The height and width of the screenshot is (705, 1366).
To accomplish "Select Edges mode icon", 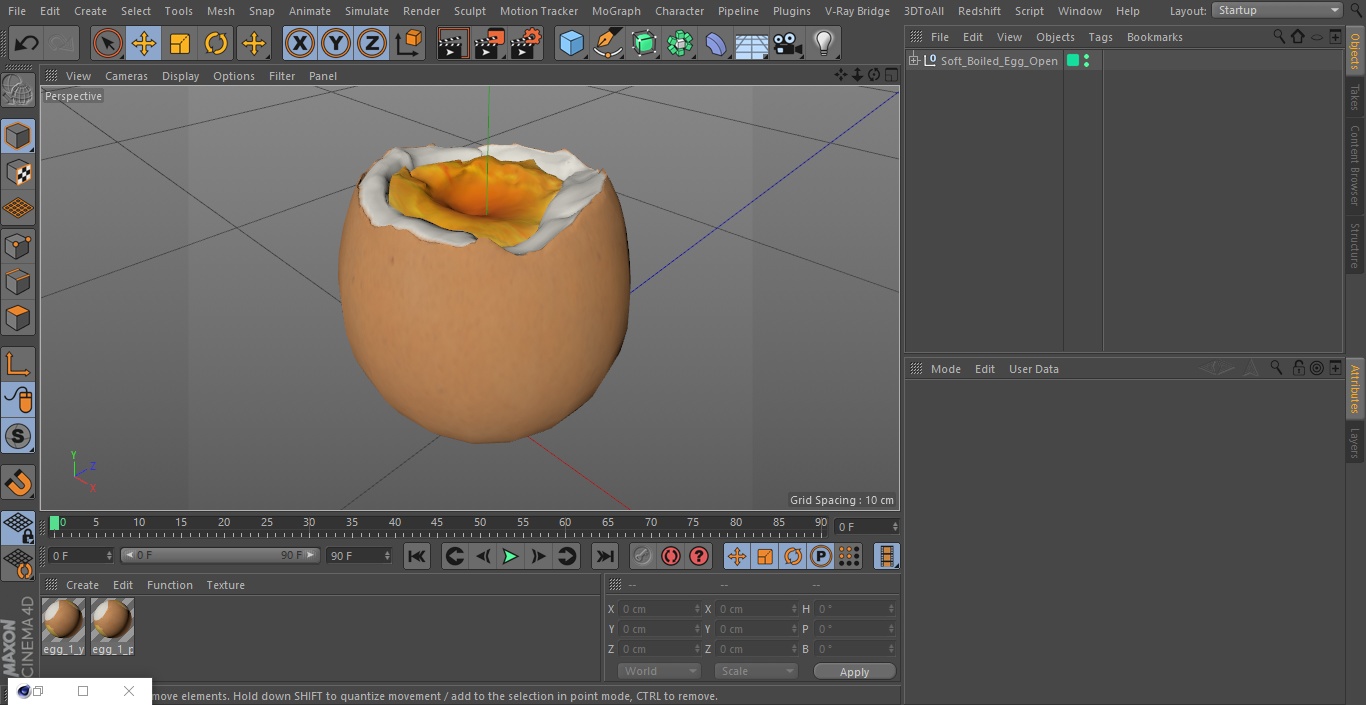I will click(x=18, y=281).
